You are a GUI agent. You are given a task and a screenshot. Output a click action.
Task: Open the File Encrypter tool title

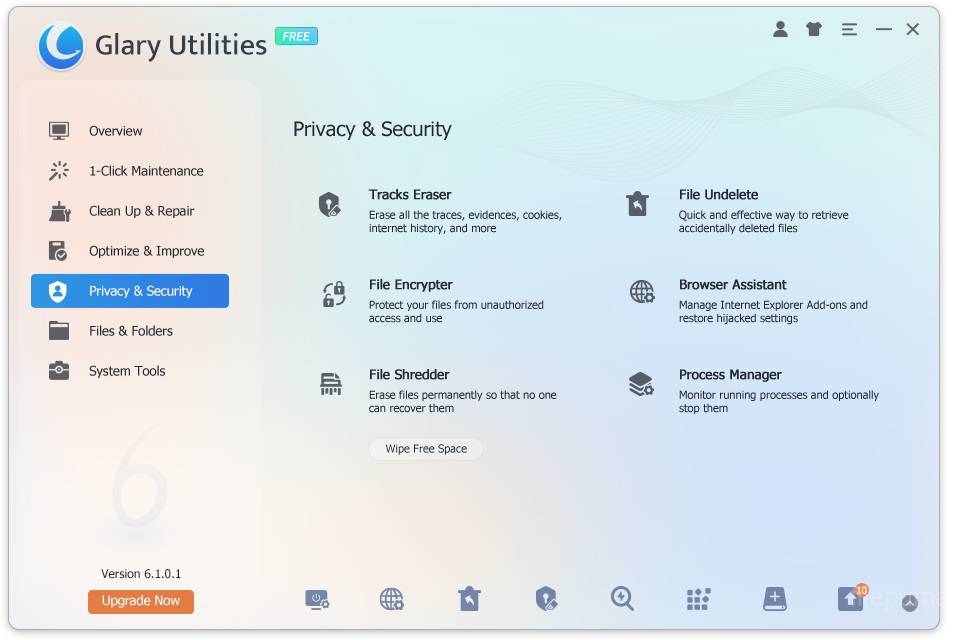tap(410, 285)
